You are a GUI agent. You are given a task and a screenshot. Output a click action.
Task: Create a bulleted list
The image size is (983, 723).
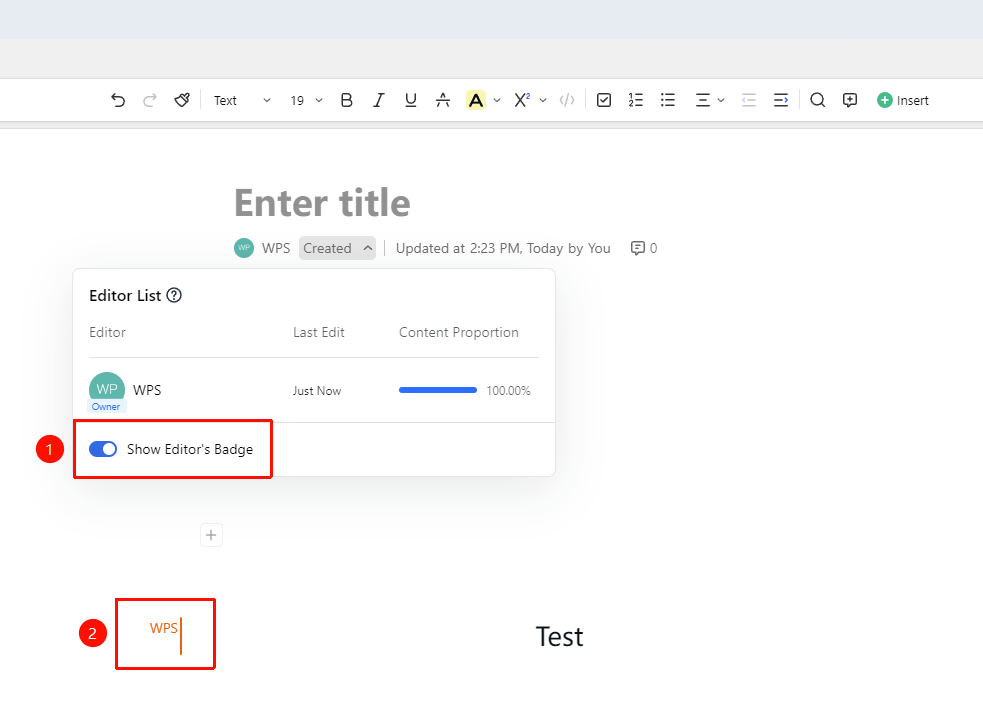[x=668, y=100]
